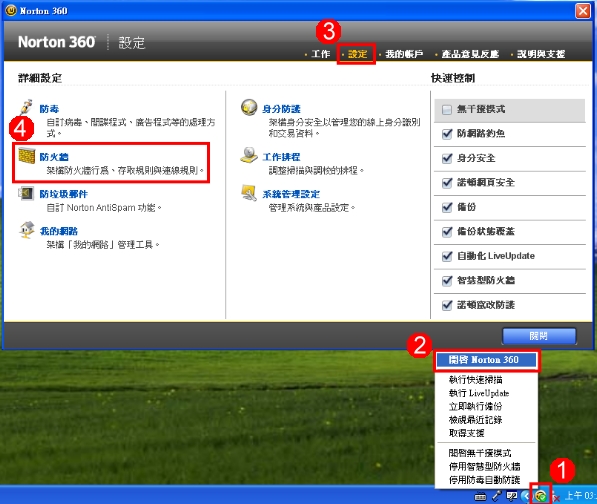Select 執行 LiveUpdate from tray menu
This screenshot has width=597, height=504.
point(479,393)
